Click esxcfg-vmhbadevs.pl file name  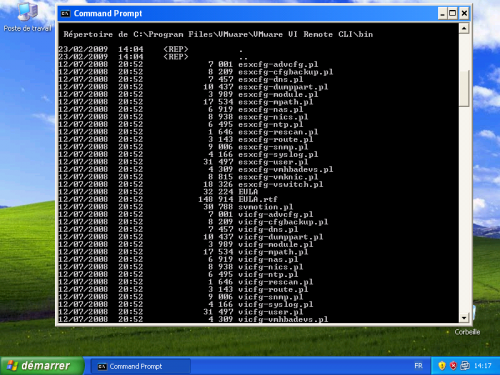coord(286,169)
